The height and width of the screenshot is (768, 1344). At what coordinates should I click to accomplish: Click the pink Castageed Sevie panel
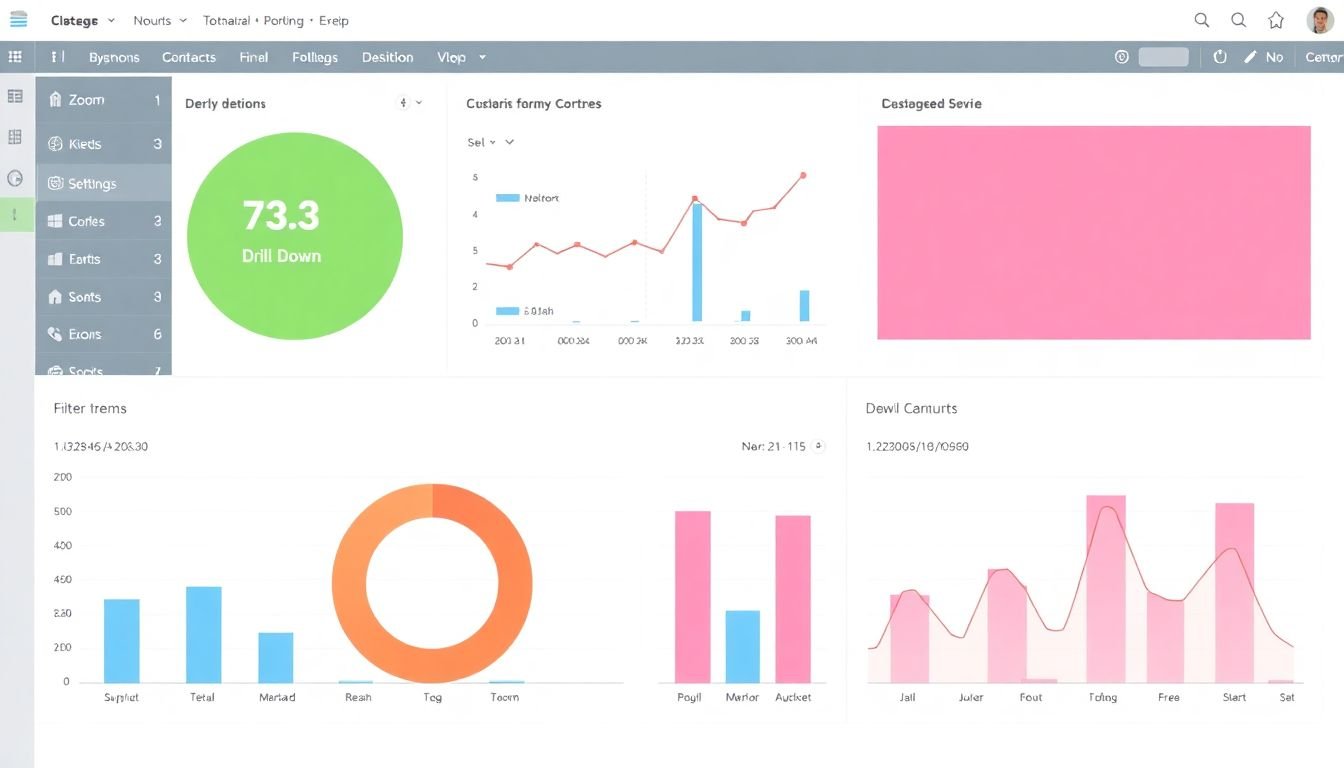point(1094,232)
